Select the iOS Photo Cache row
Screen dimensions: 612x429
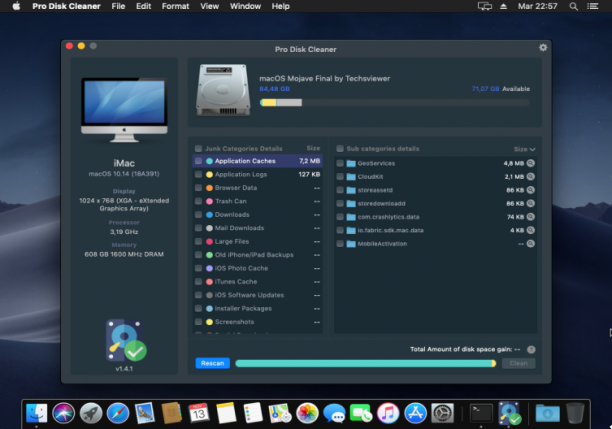tap(258, 268)
